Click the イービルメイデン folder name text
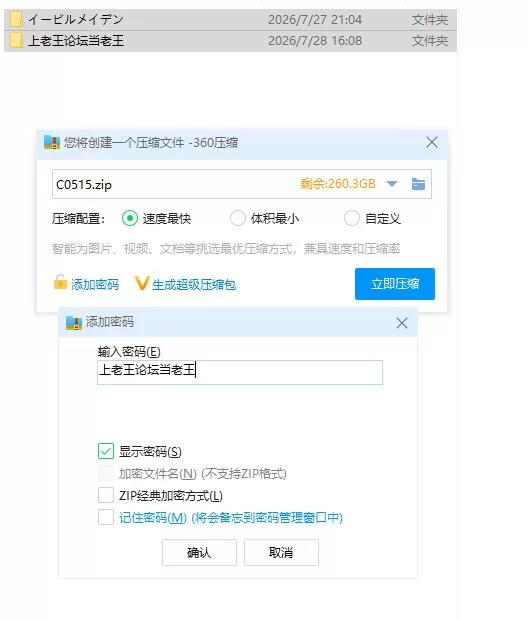This screenshot has width=528, height=620. (x=76, y=19)
